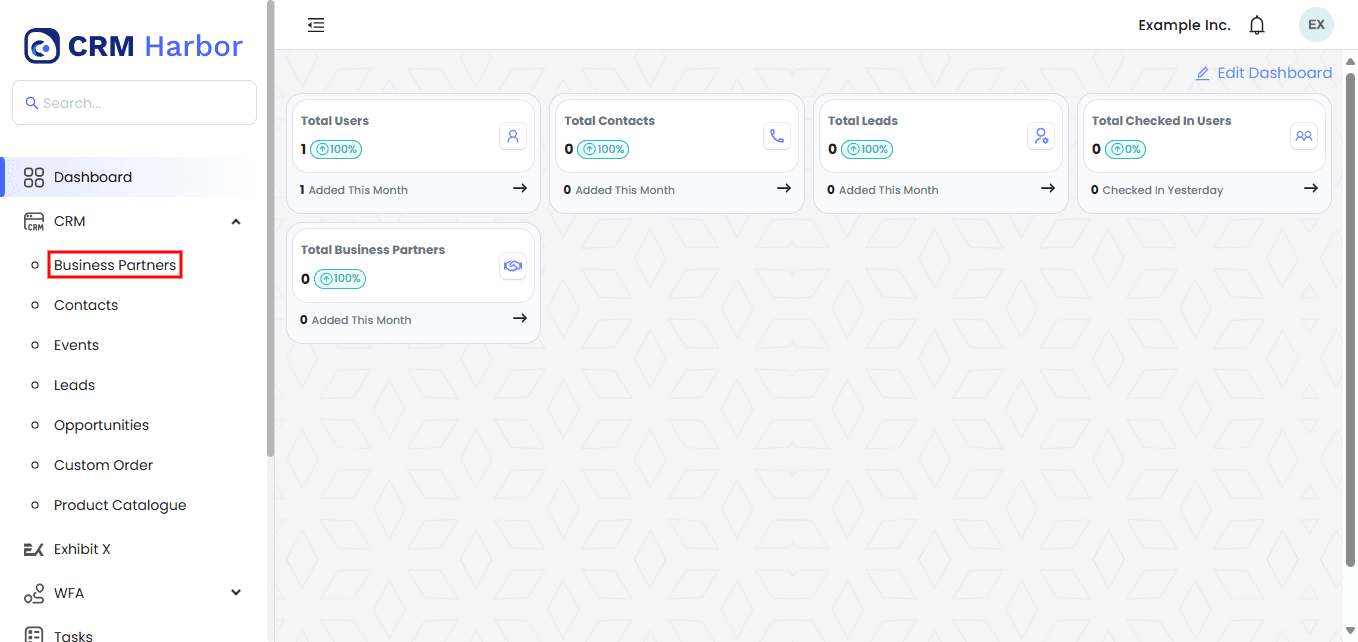The image size is (1358, 642).
Task: Click the 100% badge on Total Leads
Action: 866,149
